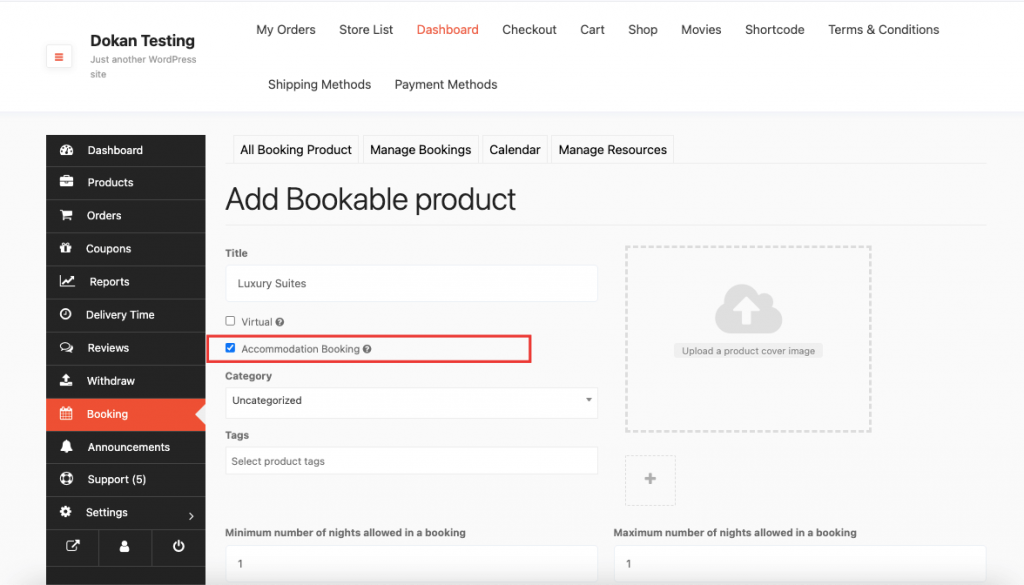Open the Calendar tab

(515, 150)
